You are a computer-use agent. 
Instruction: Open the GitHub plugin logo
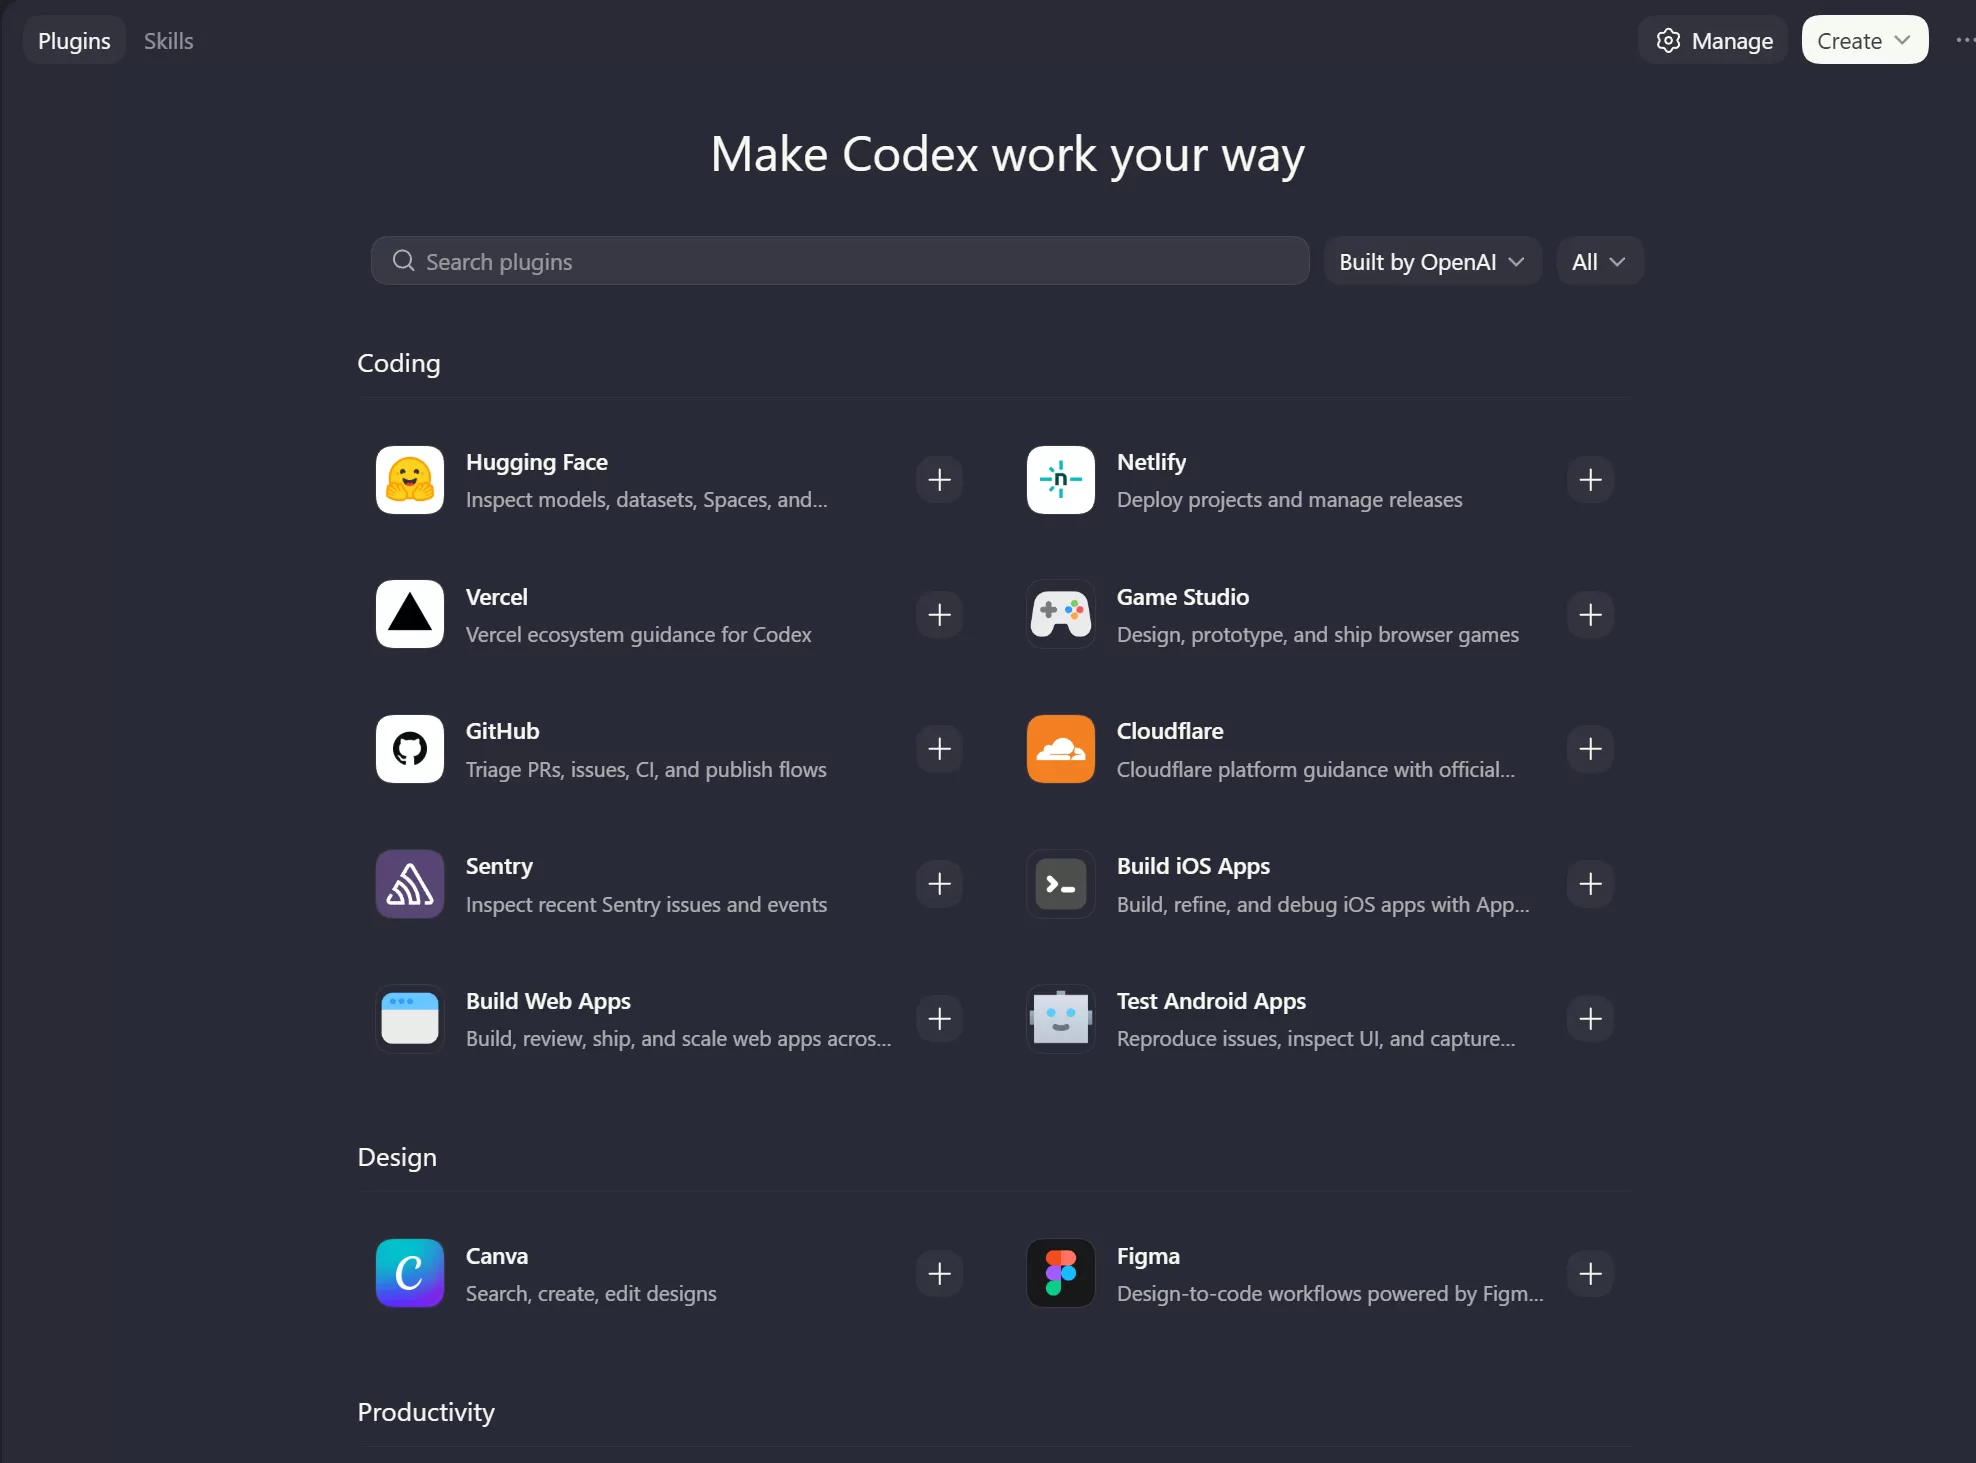(x=409, y=749)
